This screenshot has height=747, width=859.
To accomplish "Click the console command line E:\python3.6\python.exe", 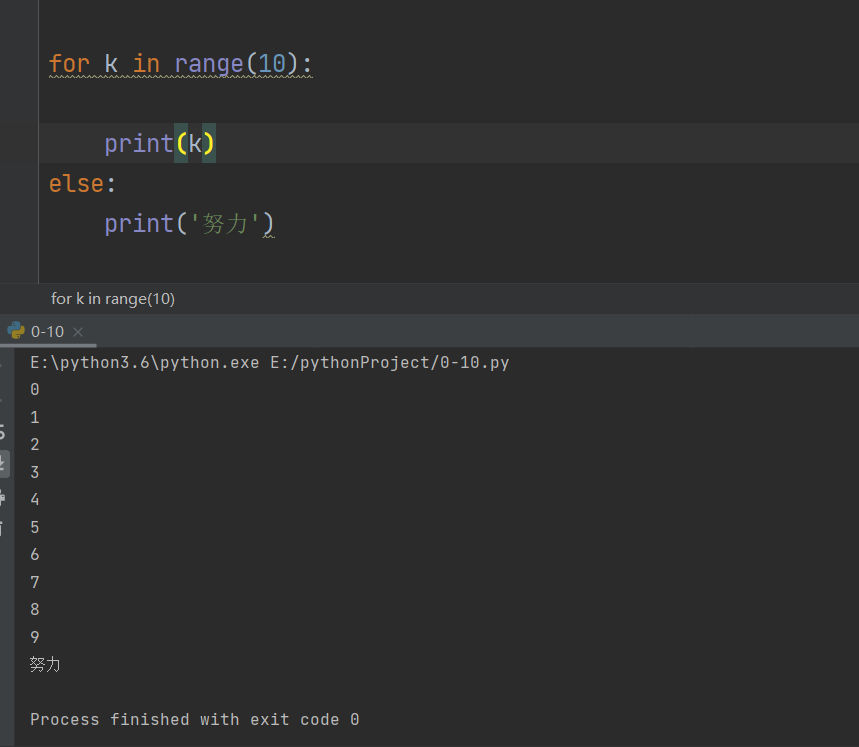I will pos(145,362).
